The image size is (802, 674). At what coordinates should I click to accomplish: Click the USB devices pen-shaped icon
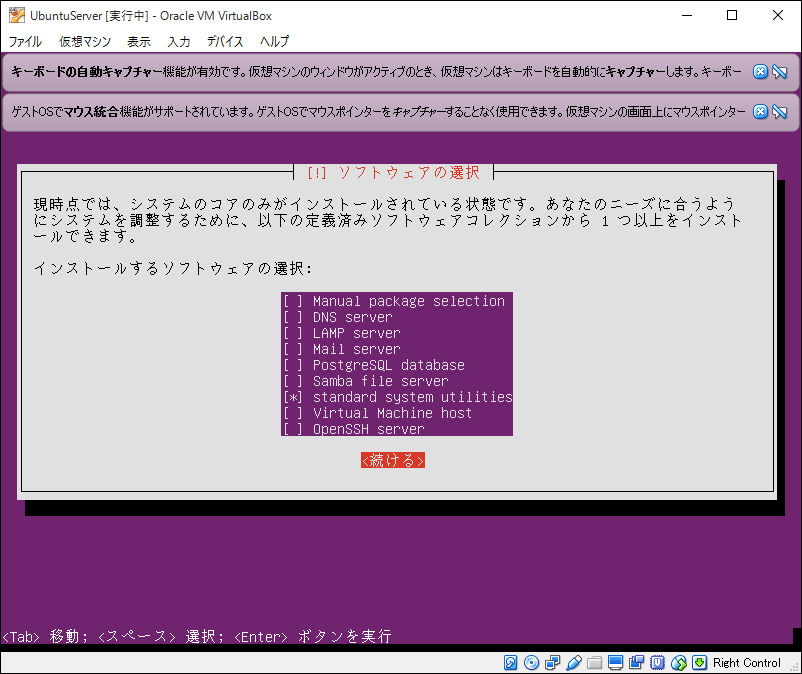tap(574, 663)
